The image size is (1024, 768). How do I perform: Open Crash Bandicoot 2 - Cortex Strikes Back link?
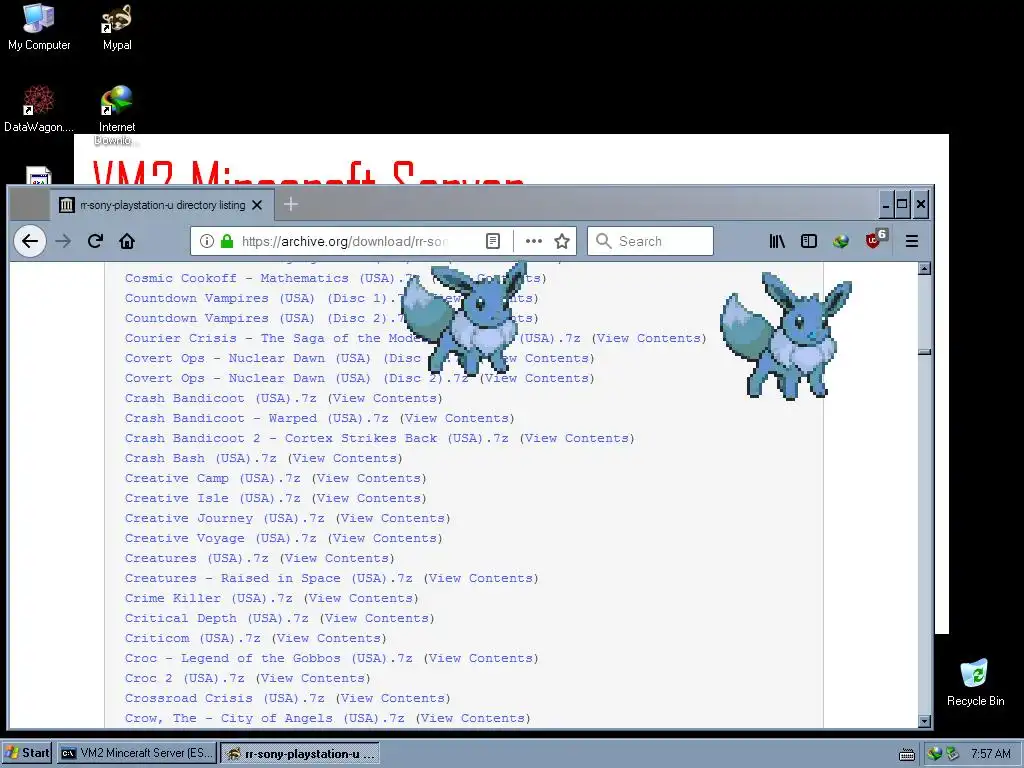point(317,438)
